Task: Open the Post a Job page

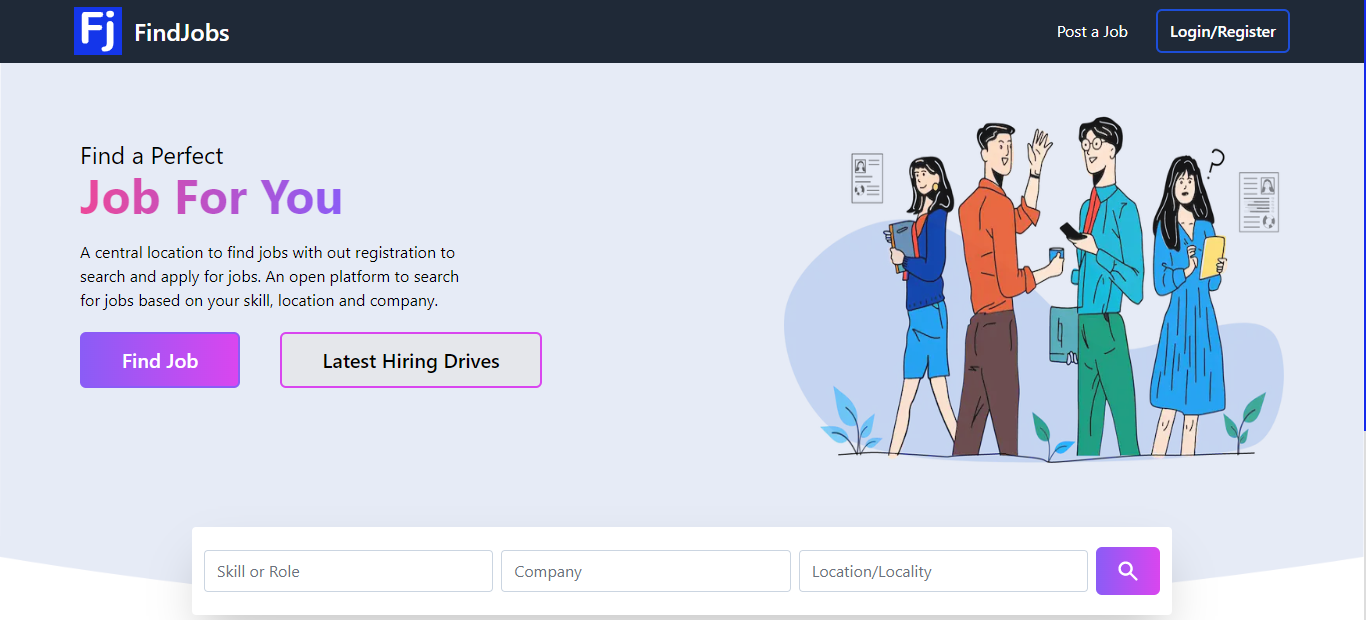Action: (x=1092, y=31)
